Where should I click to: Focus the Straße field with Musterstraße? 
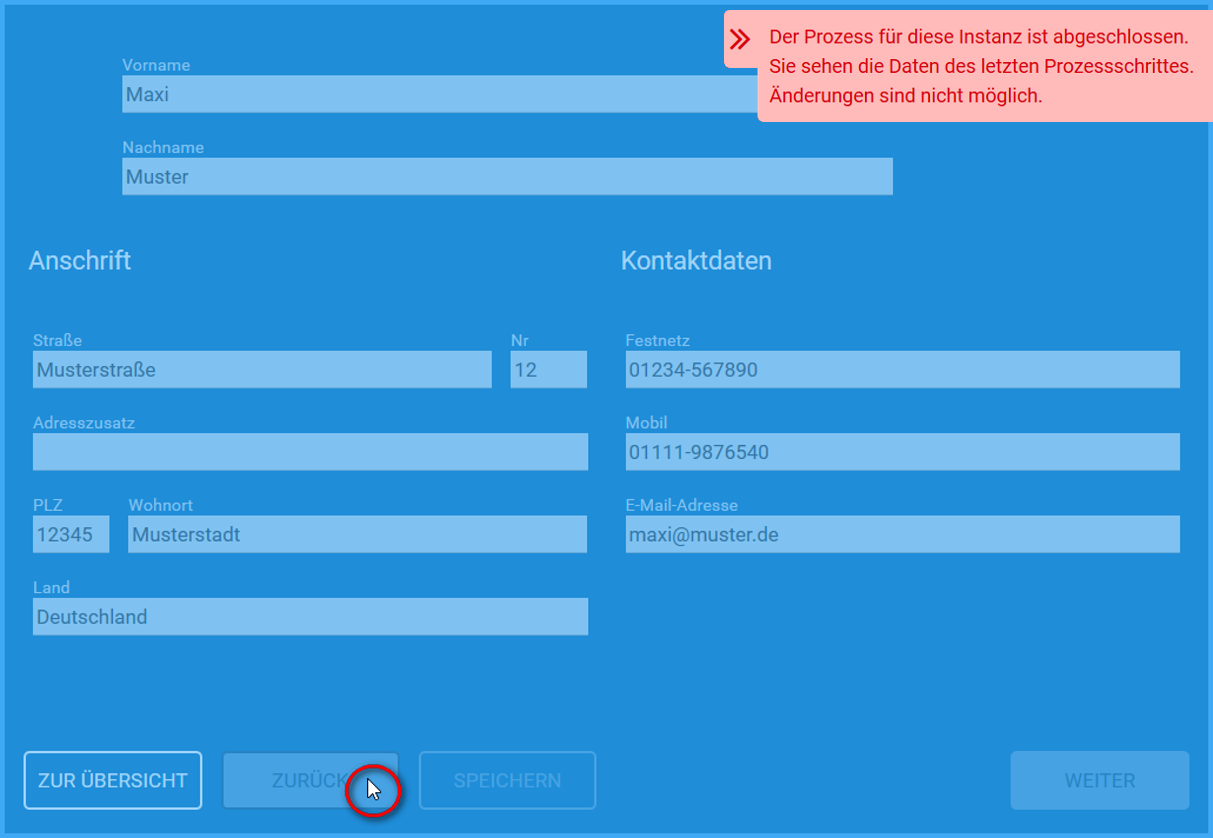(x=262, y=370)
